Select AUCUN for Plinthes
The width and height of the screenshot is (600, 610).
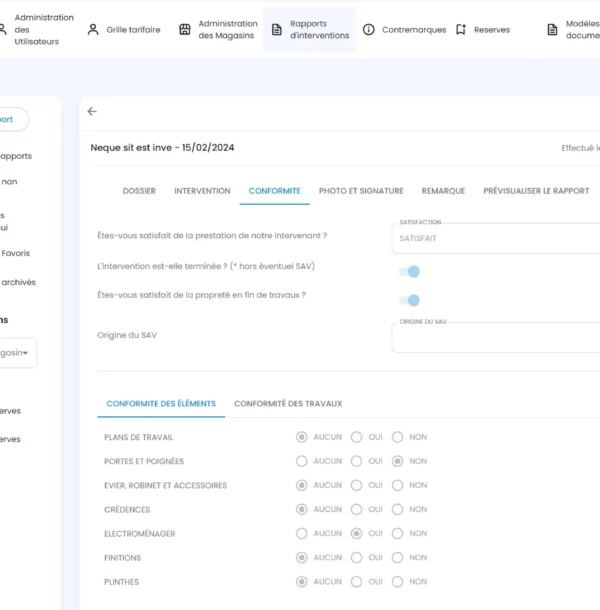coord(302,582)
